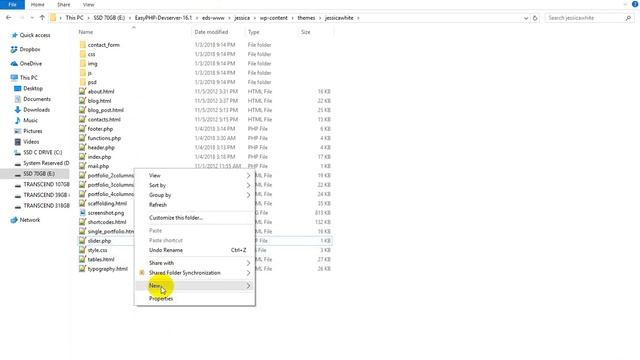Click chevron after themes in address path
The image size is (640, 360).
[320, 18]
